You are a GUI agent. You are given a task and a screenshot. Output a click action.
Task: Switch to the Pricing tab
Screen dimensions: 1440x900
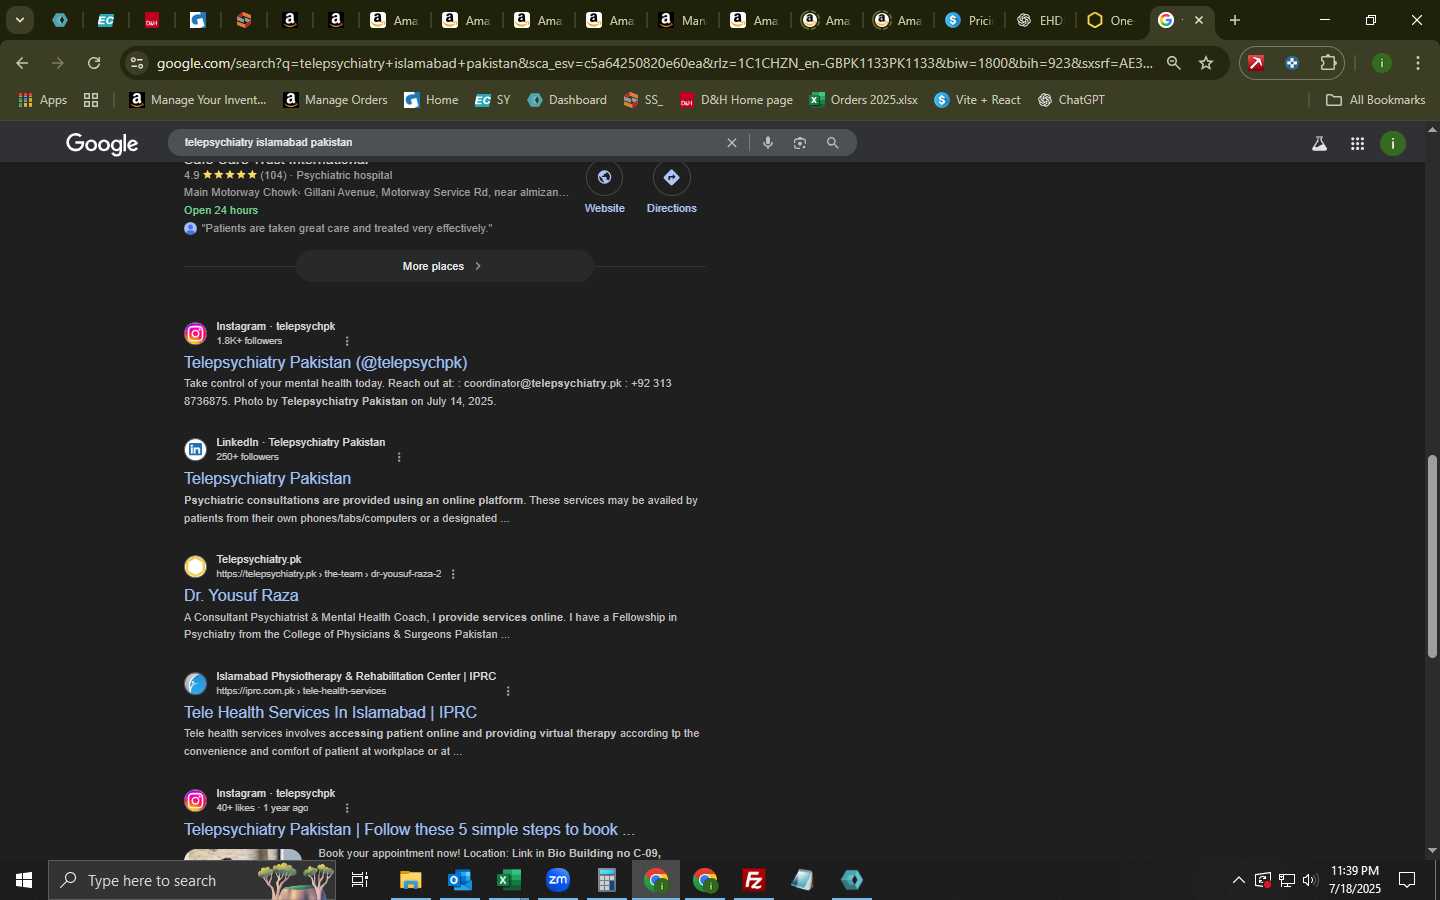[969, 20]
